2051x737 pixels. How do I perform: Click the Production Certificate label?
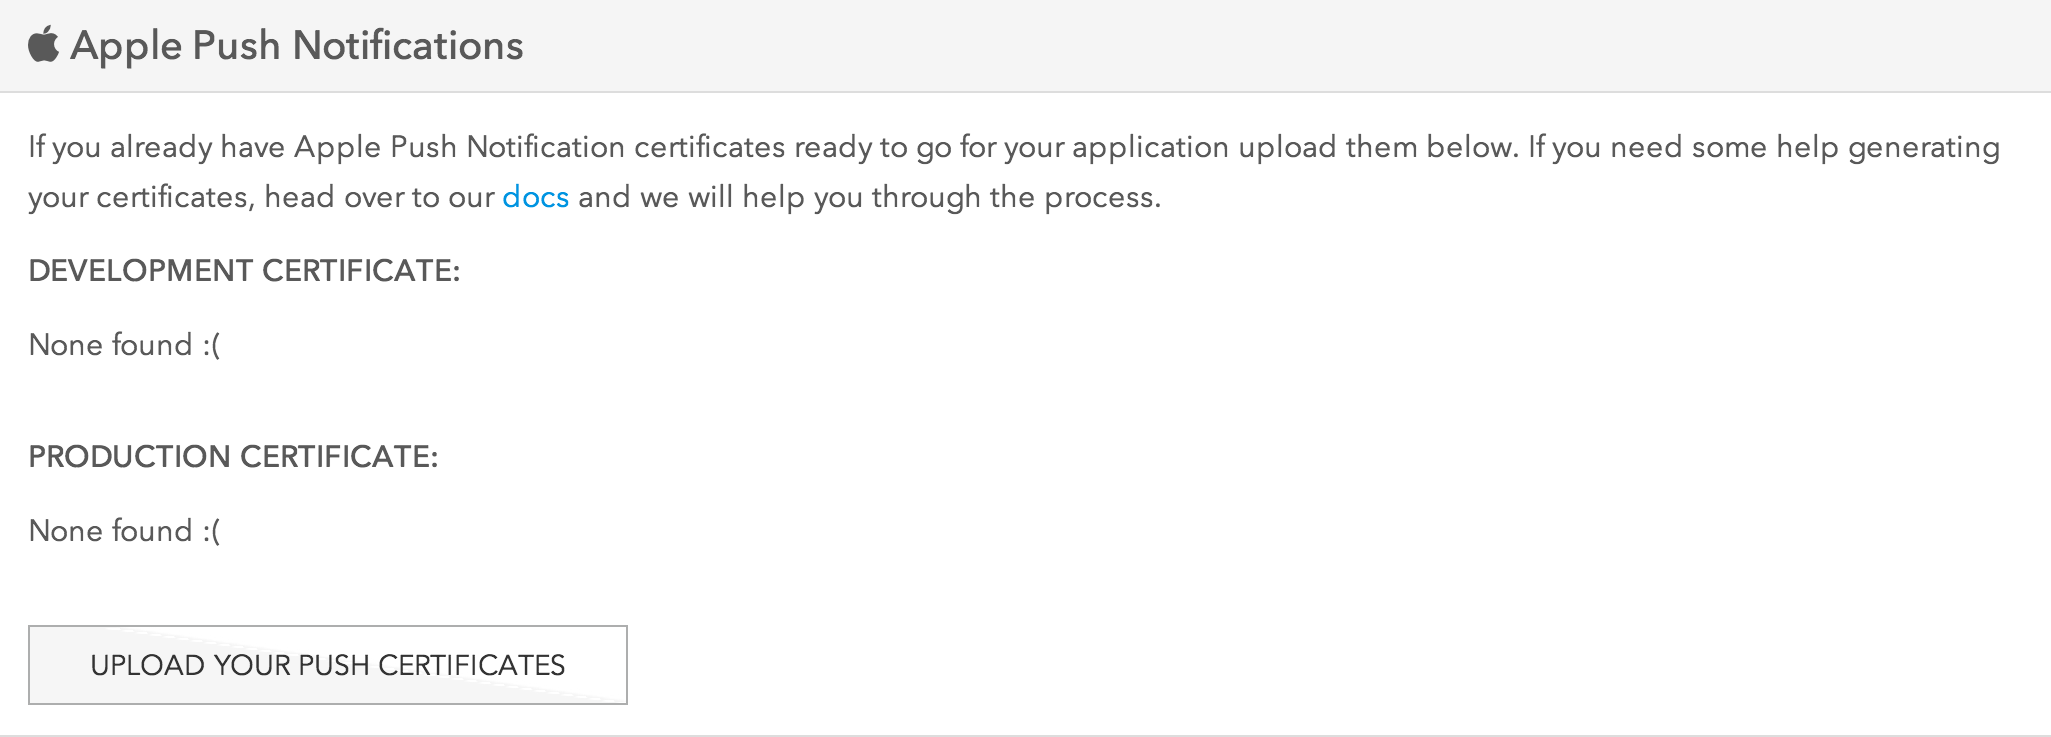pyautogui.click(x=233, y=457)
